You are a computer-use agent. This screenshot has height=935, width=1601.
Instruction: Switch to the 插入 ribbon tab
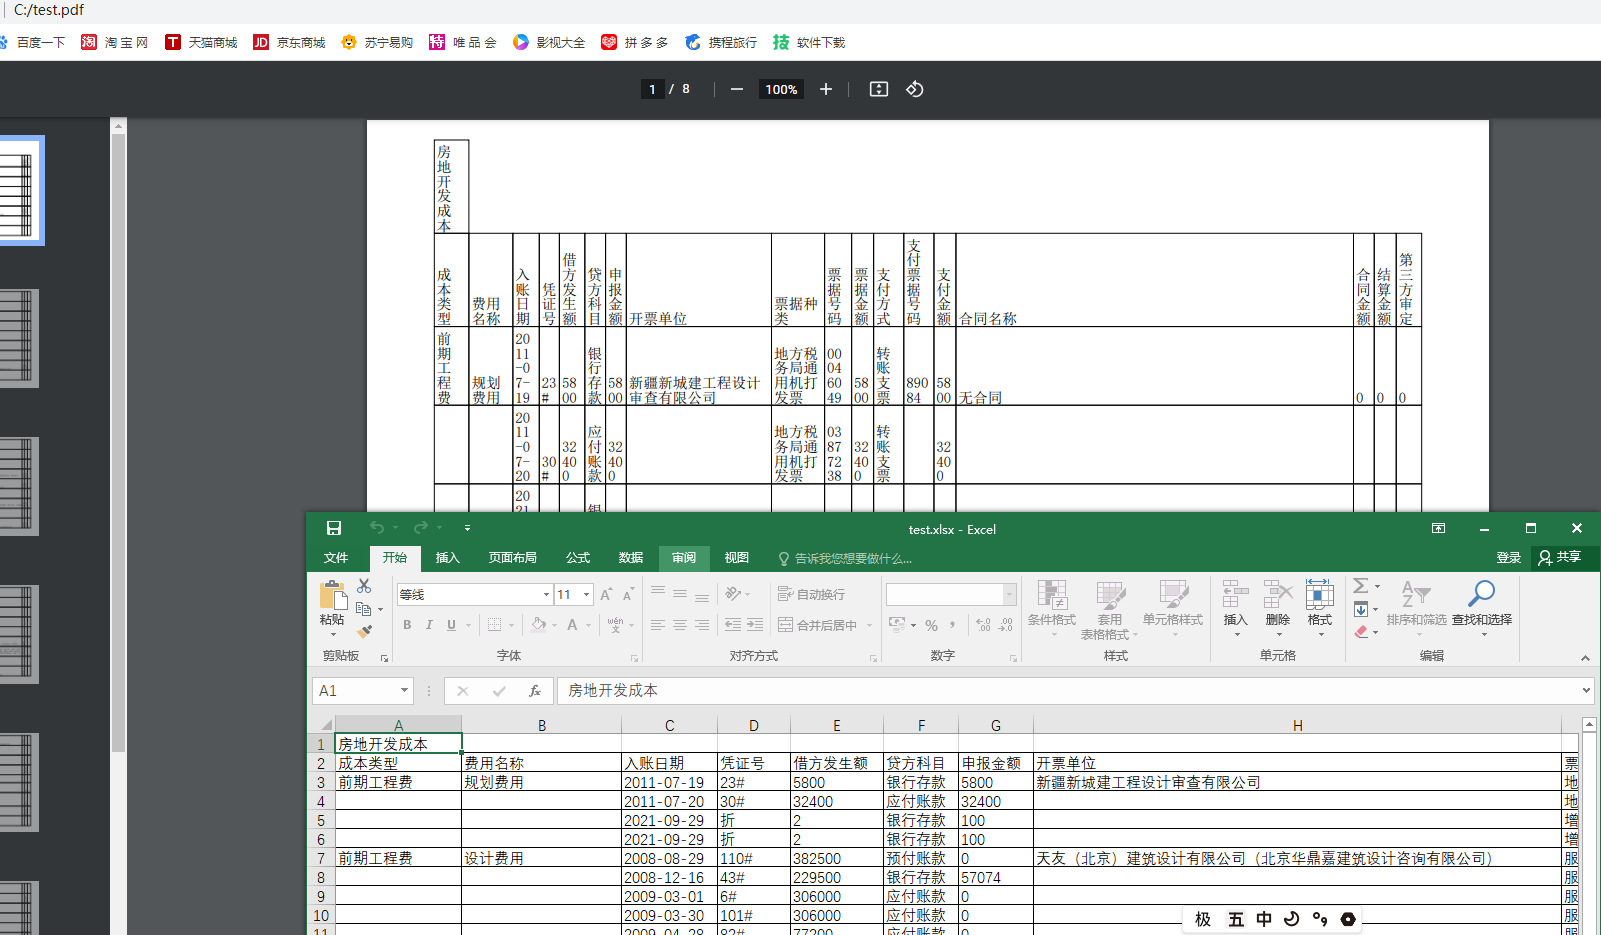click(x=448, y=558)
